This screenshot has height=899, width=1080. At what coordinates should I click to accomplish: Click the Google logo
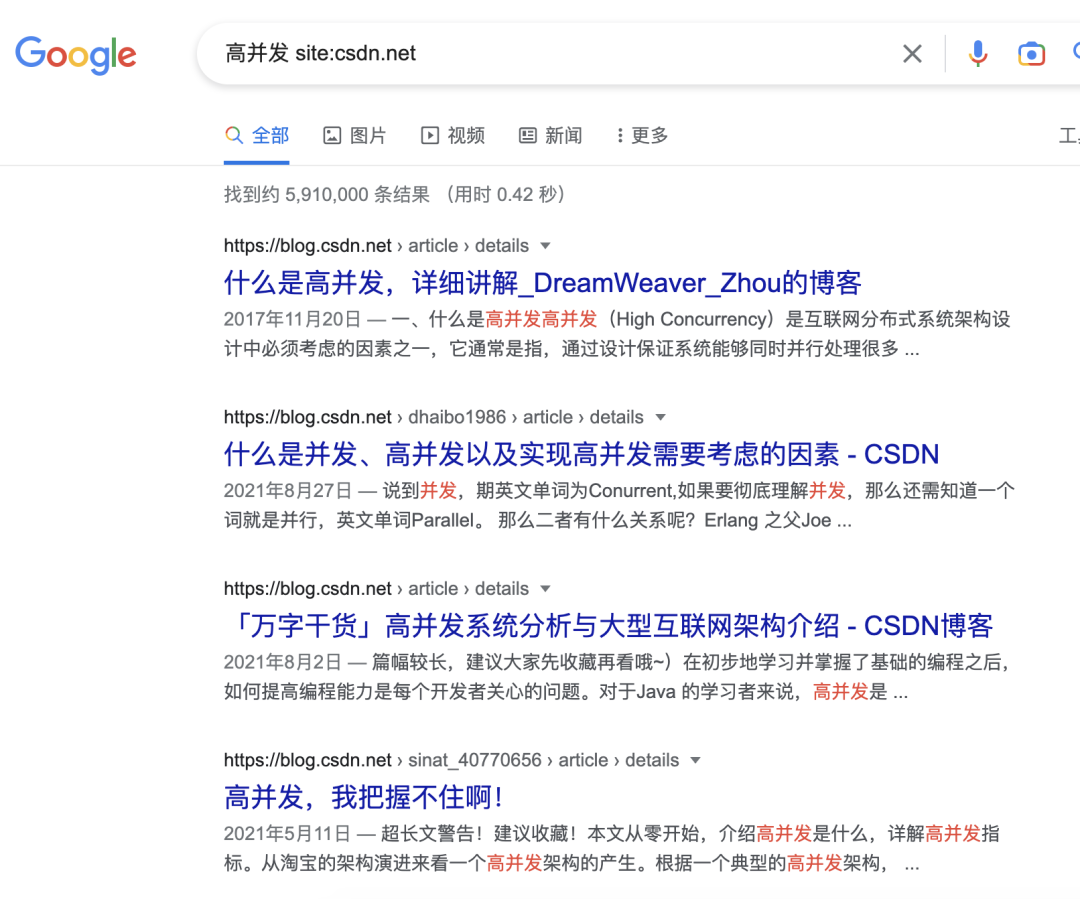click(76, 54)
